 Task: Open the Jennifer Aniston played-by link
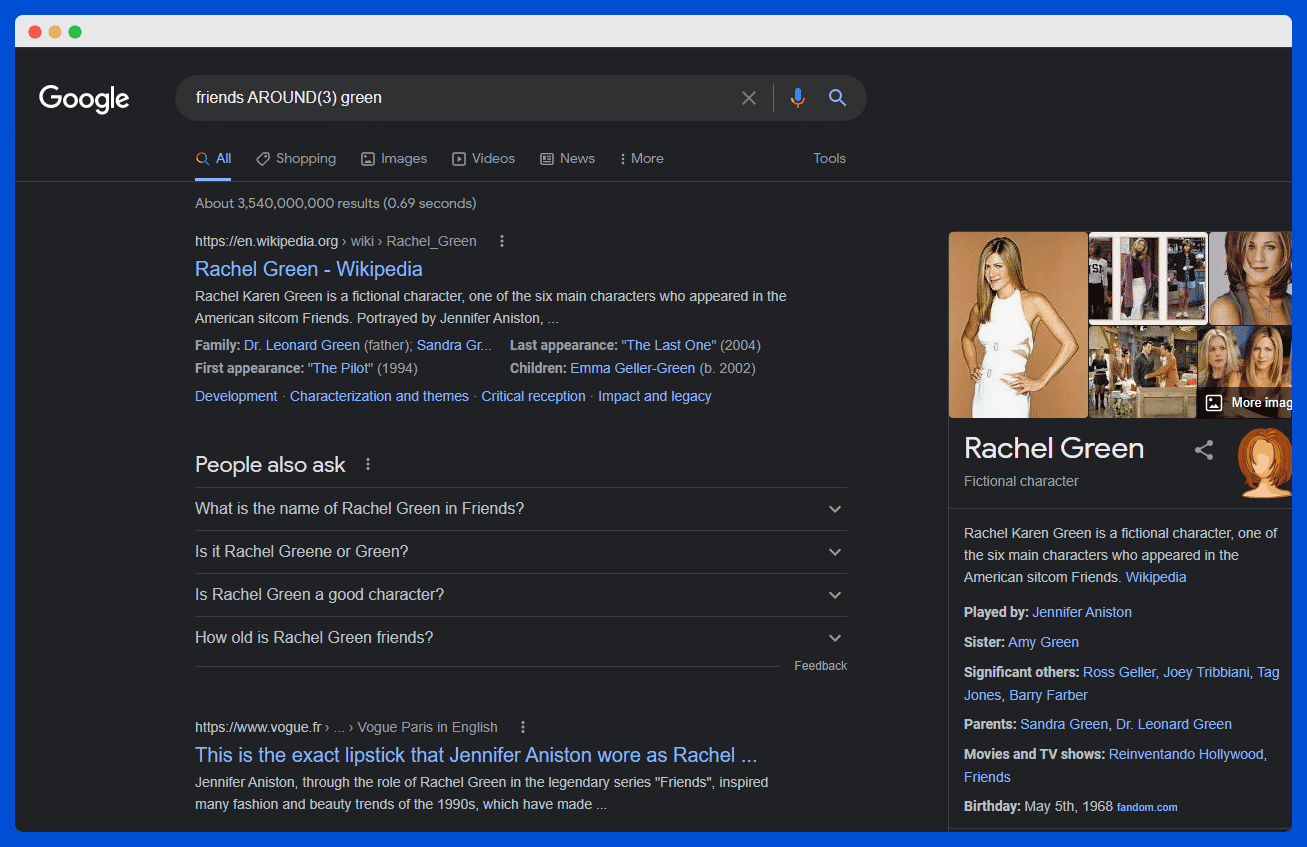[1082, 612]
